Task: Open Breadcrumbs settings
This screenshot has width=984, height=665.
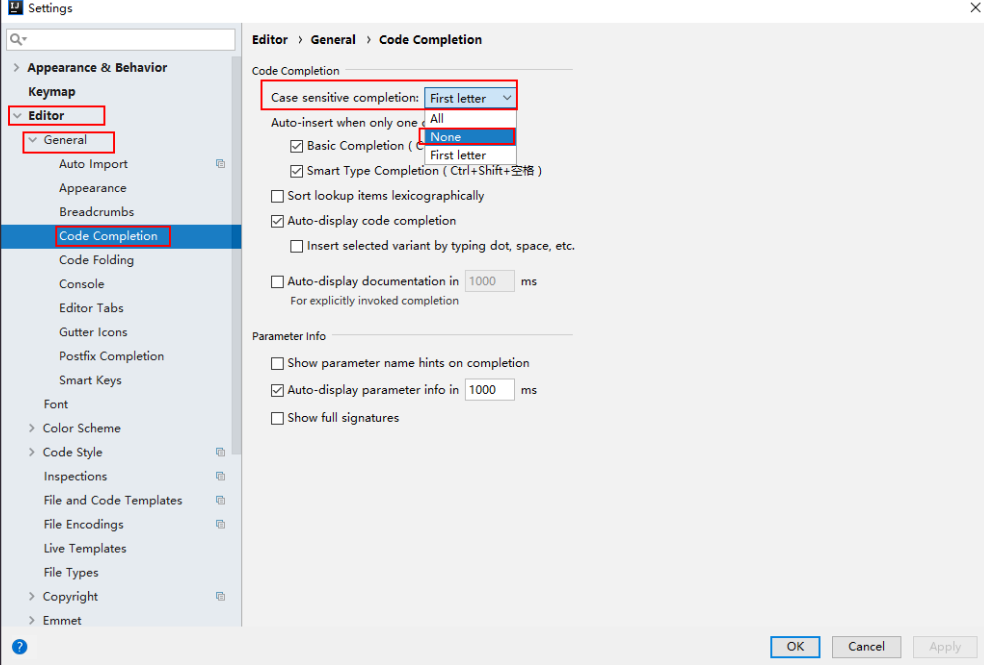Action: 97,211
